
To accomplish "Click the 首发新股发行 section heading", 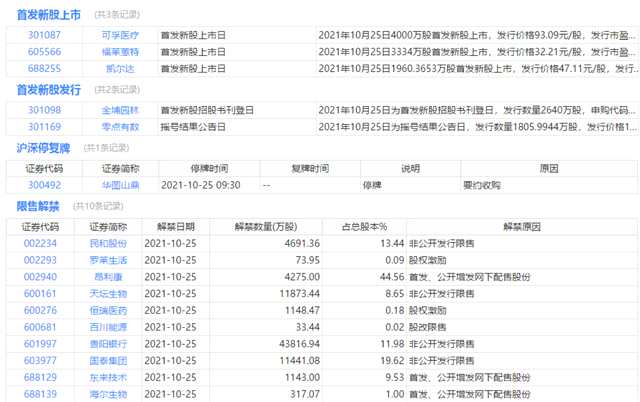I will click(x=49, y=90).
